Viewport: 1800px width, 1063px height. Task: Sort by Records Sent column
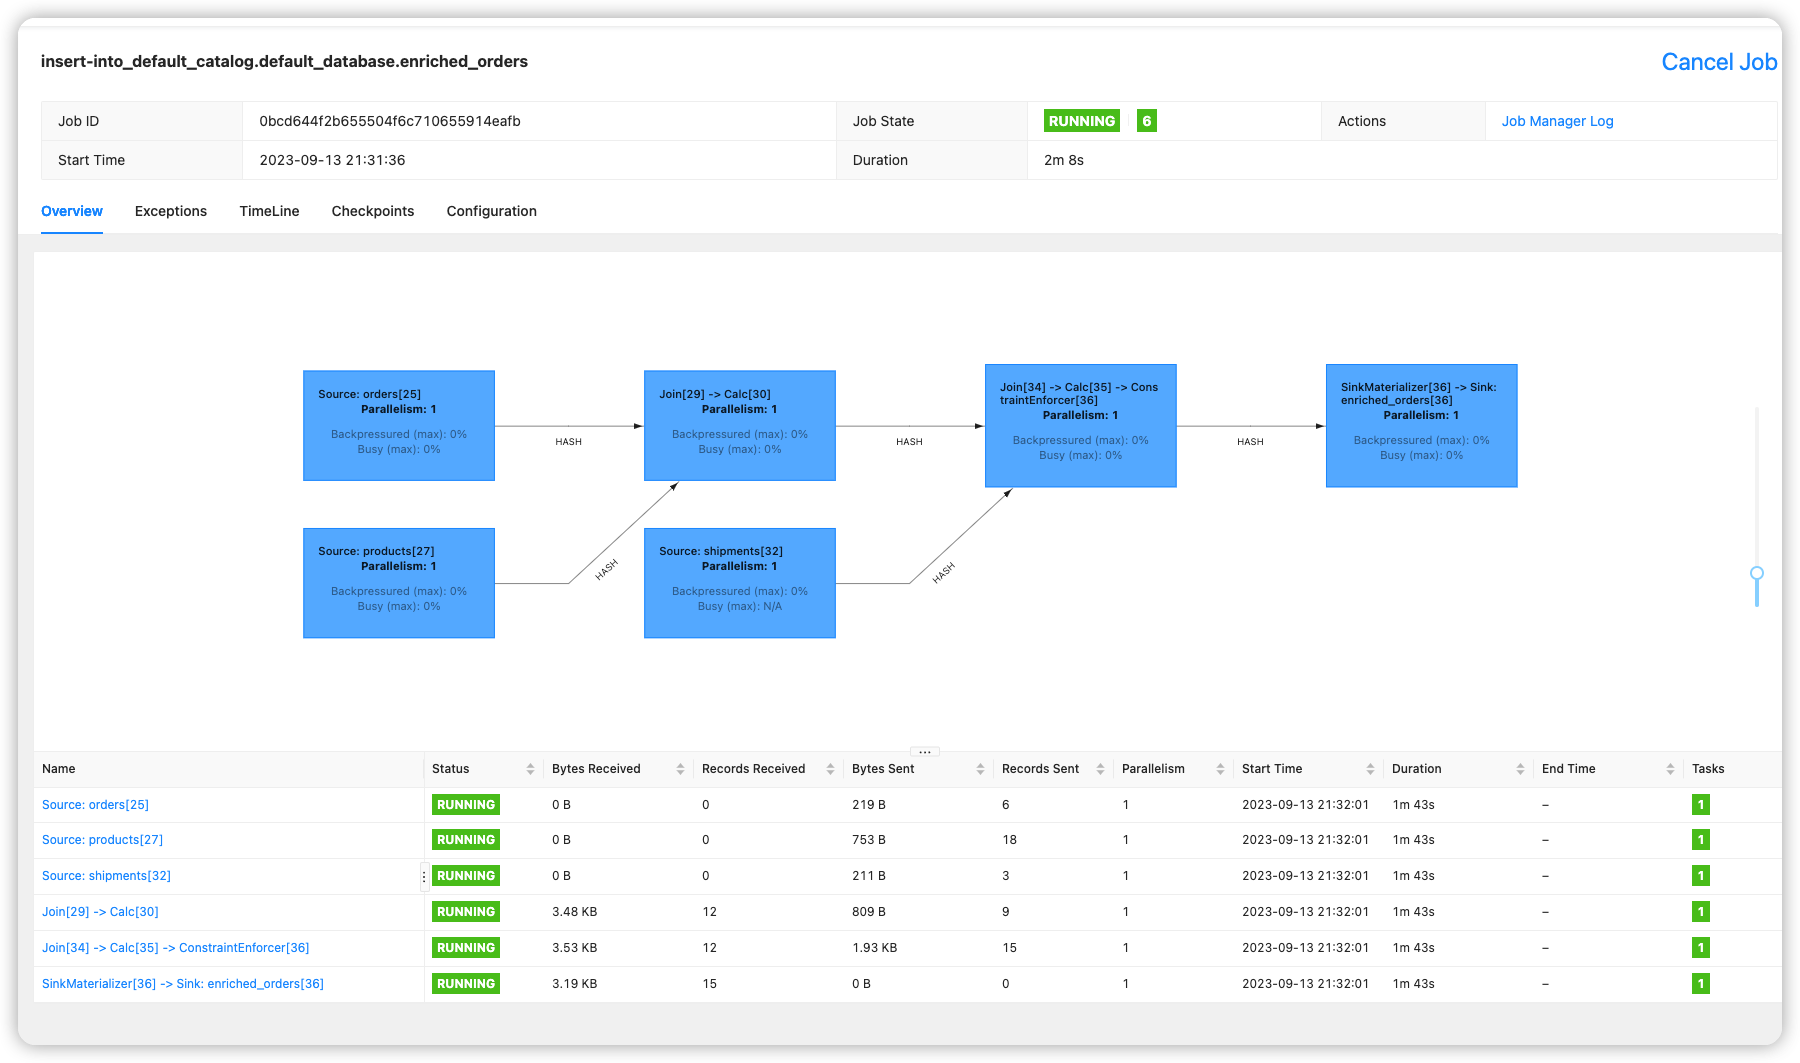pos(1100,769)
